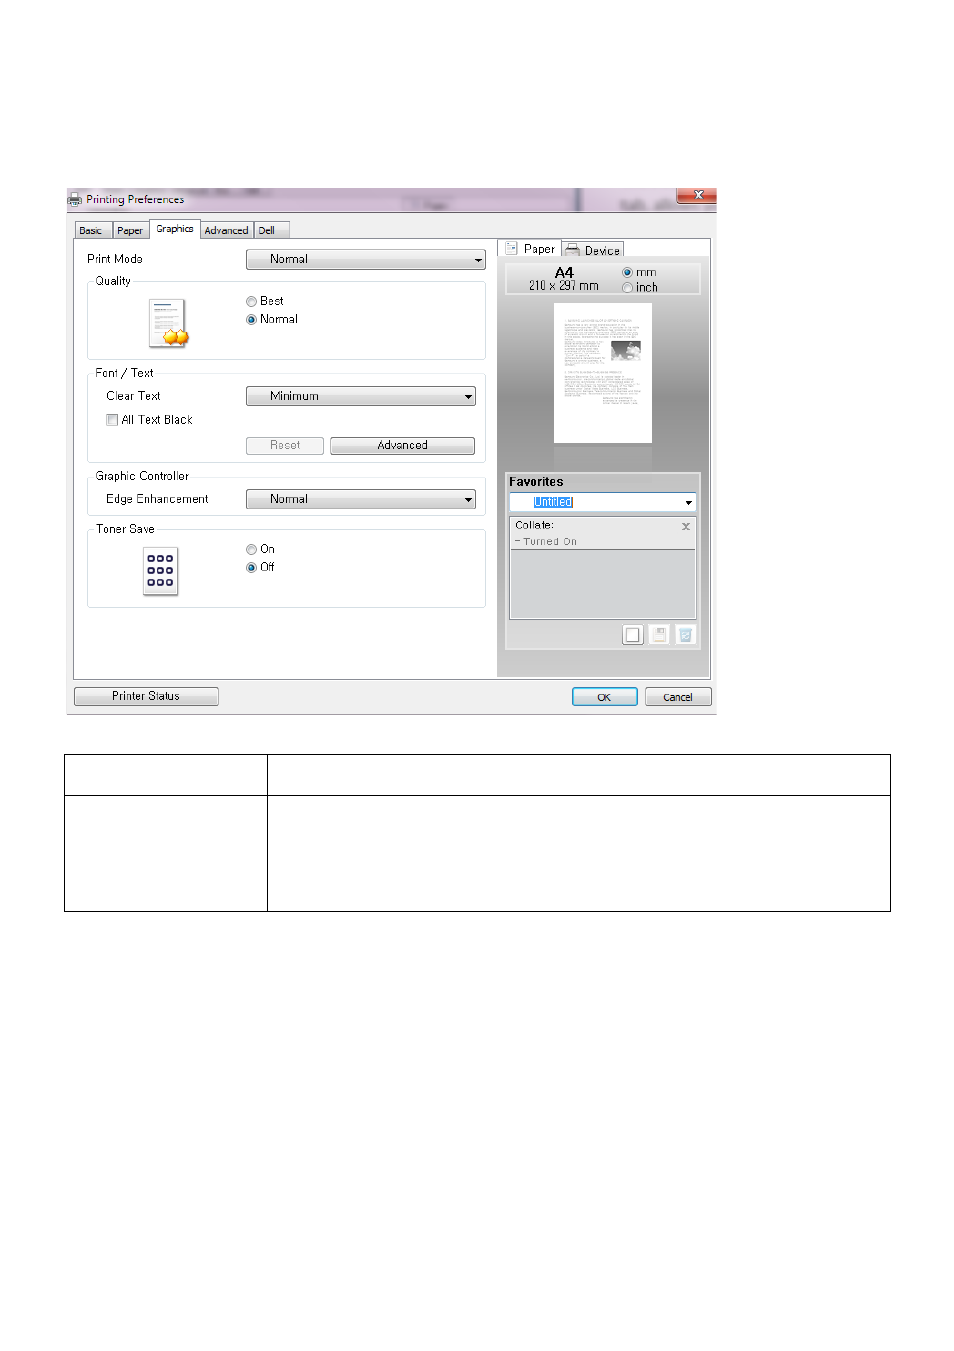The height and width of the screenshot is (1351, 954).
Task: Switch to the Paper settings tab
Action: [x=130, y=230]
